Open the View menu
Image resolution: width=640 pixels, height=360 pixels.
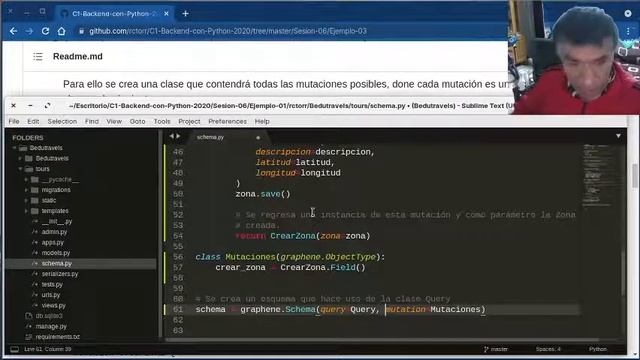(114, 121)
